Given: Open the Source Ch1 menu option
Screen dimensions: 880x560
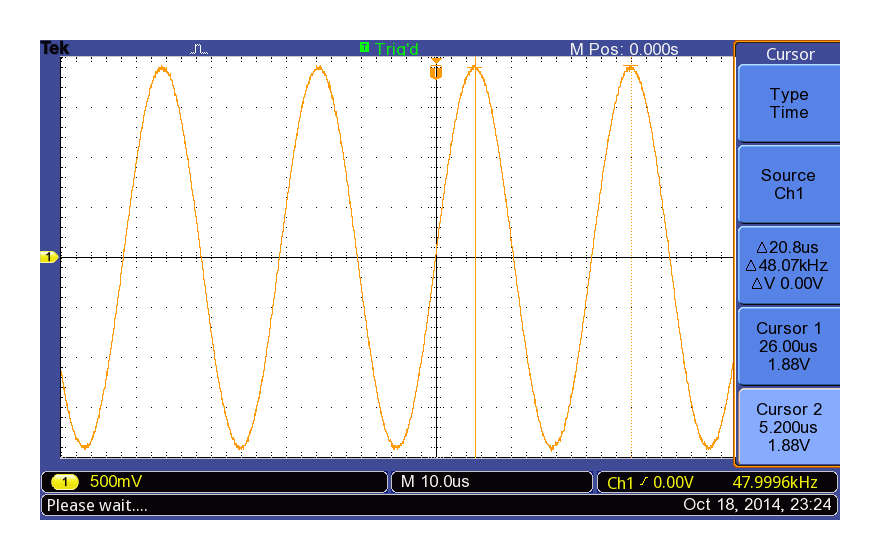Looking at the screenshot, I should click(x=789, y=184).
